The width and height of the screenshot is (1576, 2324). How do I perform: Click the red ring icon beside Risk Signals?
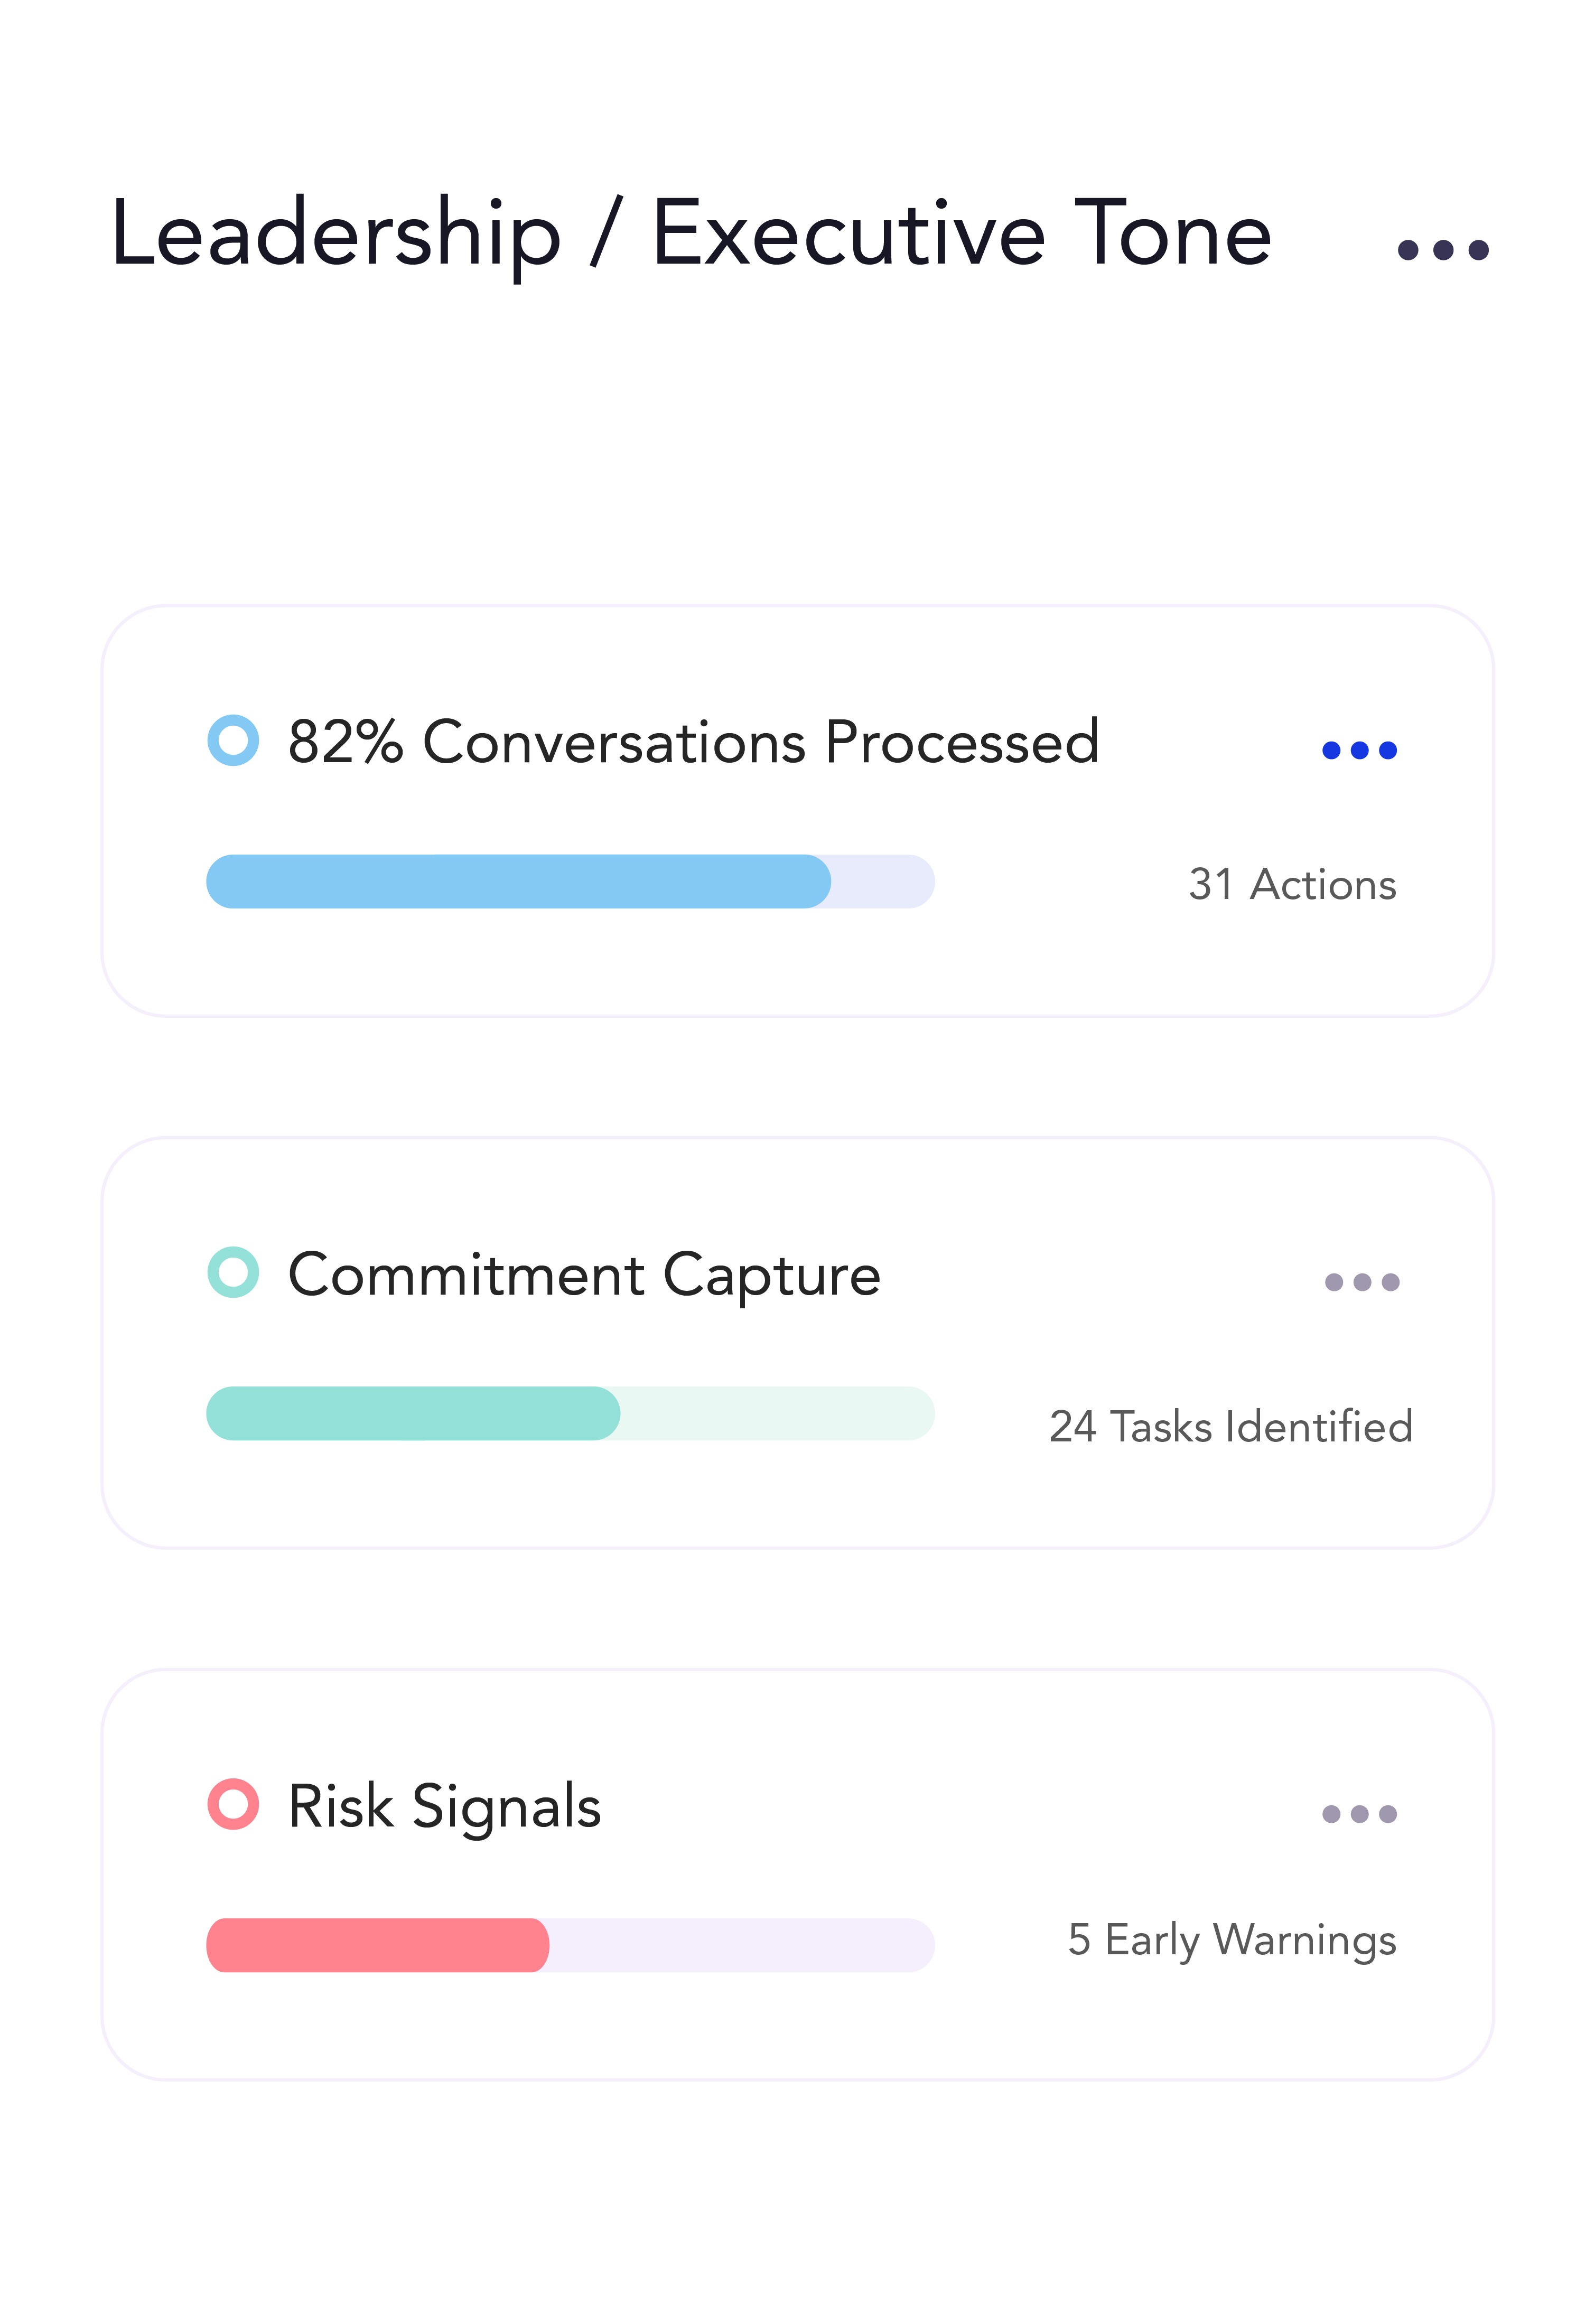(233, 1805)
